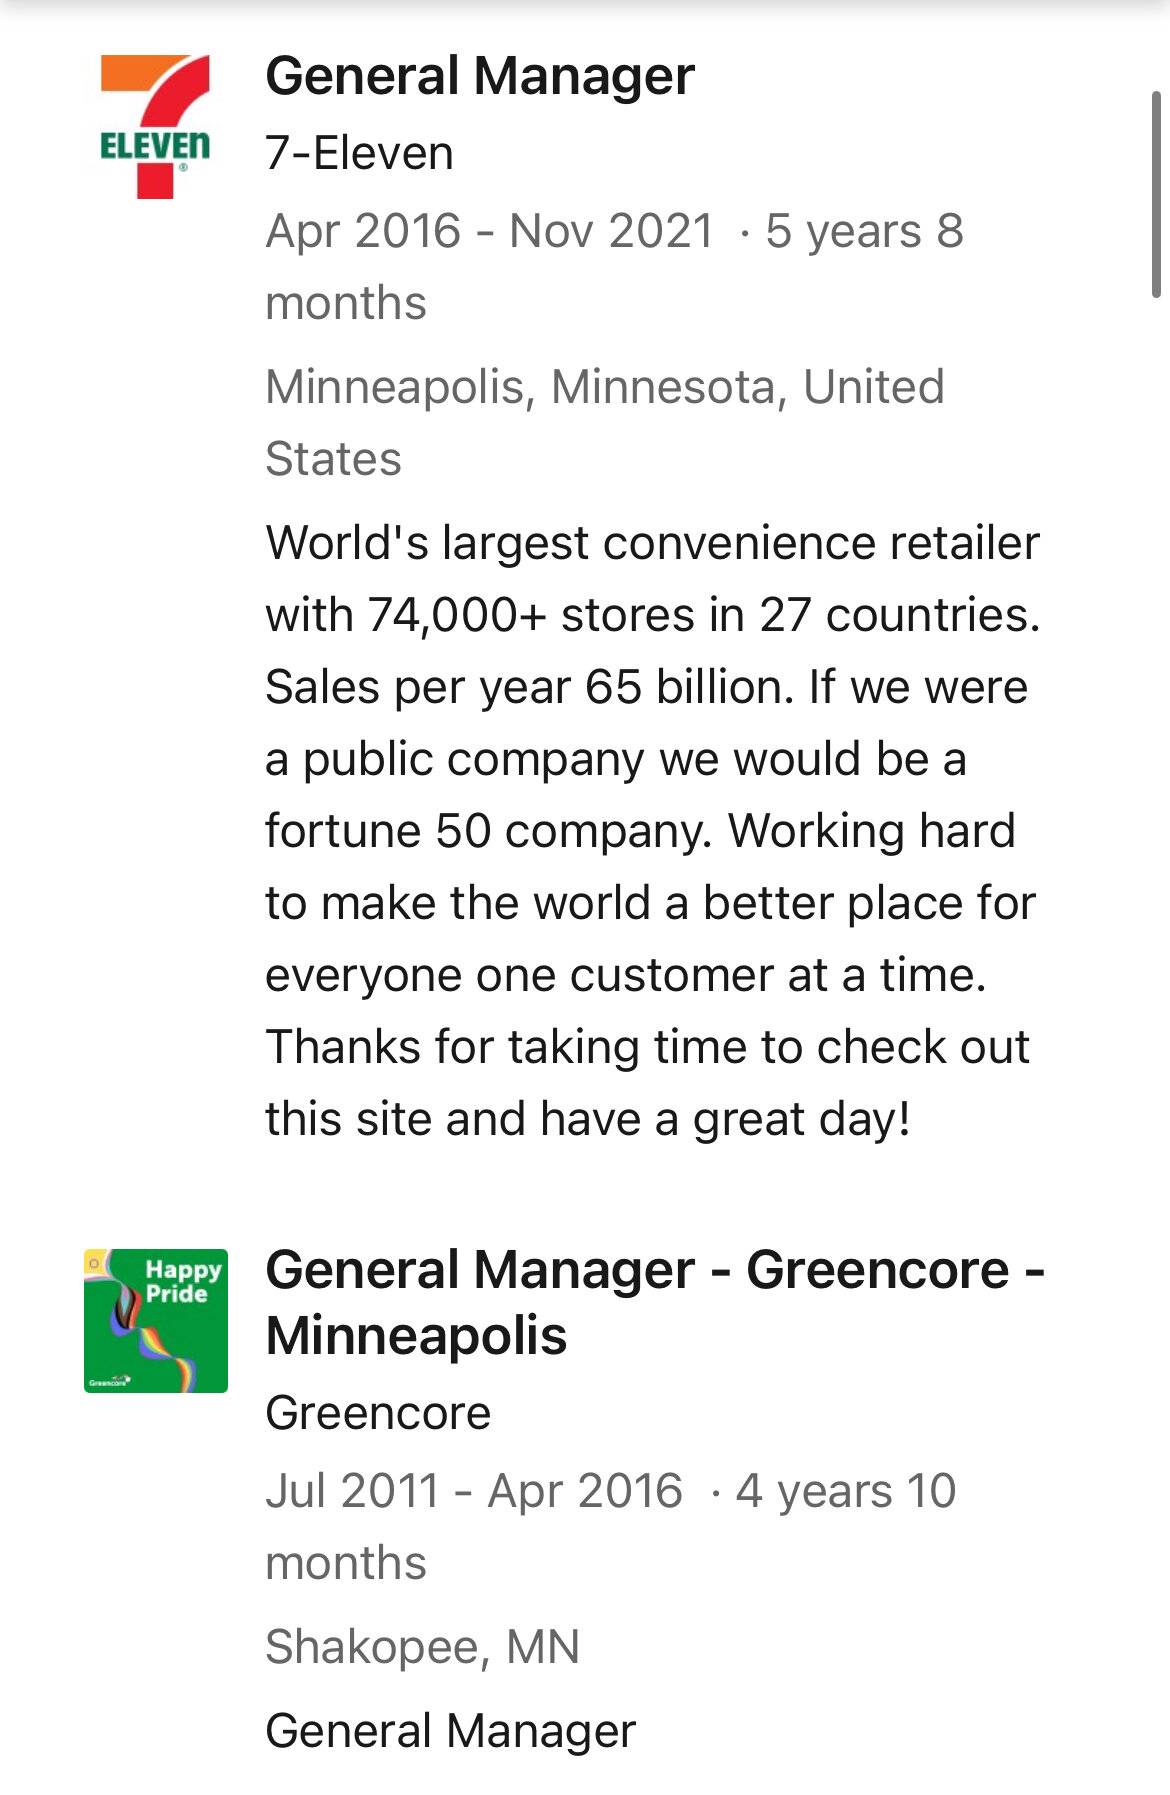Image resolution: width=1170 pixels, height=1795 pixels.
Task: Tap the 'Sales per year 65 billion' text
Action: tap(530, 687)
